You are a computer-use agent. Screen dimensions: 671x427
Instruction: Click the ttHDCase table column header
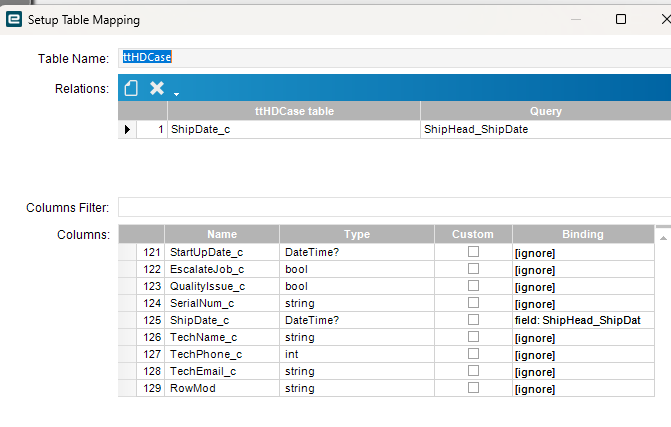294,111
